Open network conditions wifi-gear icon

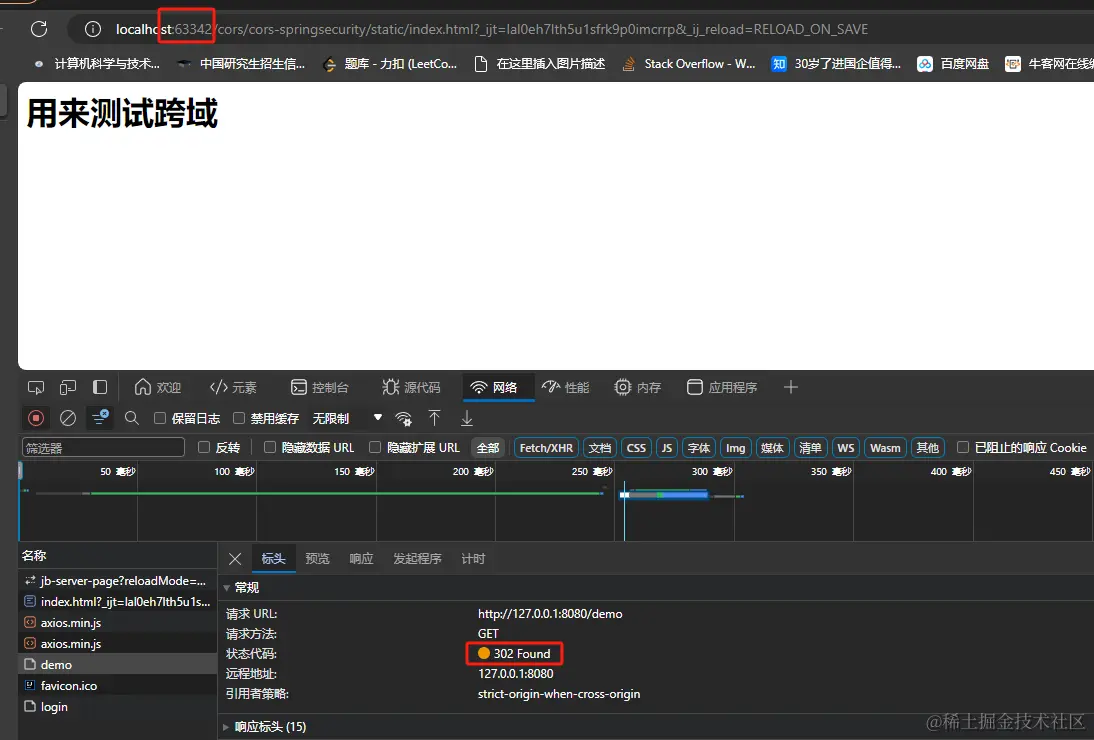tap(403, 418)
